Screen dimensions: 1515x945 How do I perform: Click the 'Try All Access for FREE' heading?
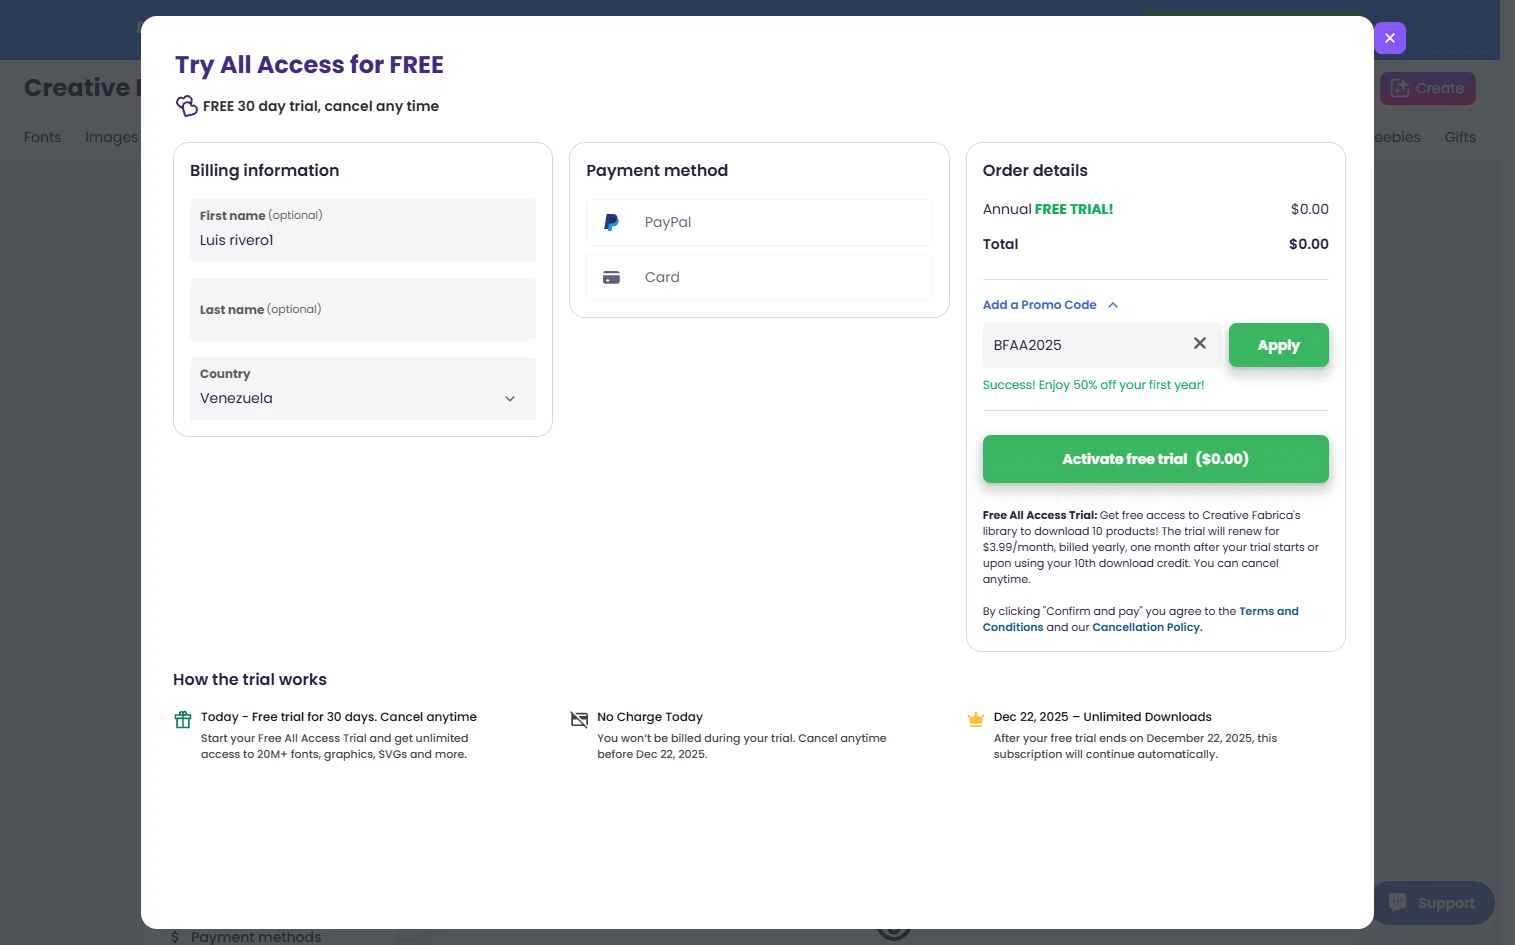[309, 65]
